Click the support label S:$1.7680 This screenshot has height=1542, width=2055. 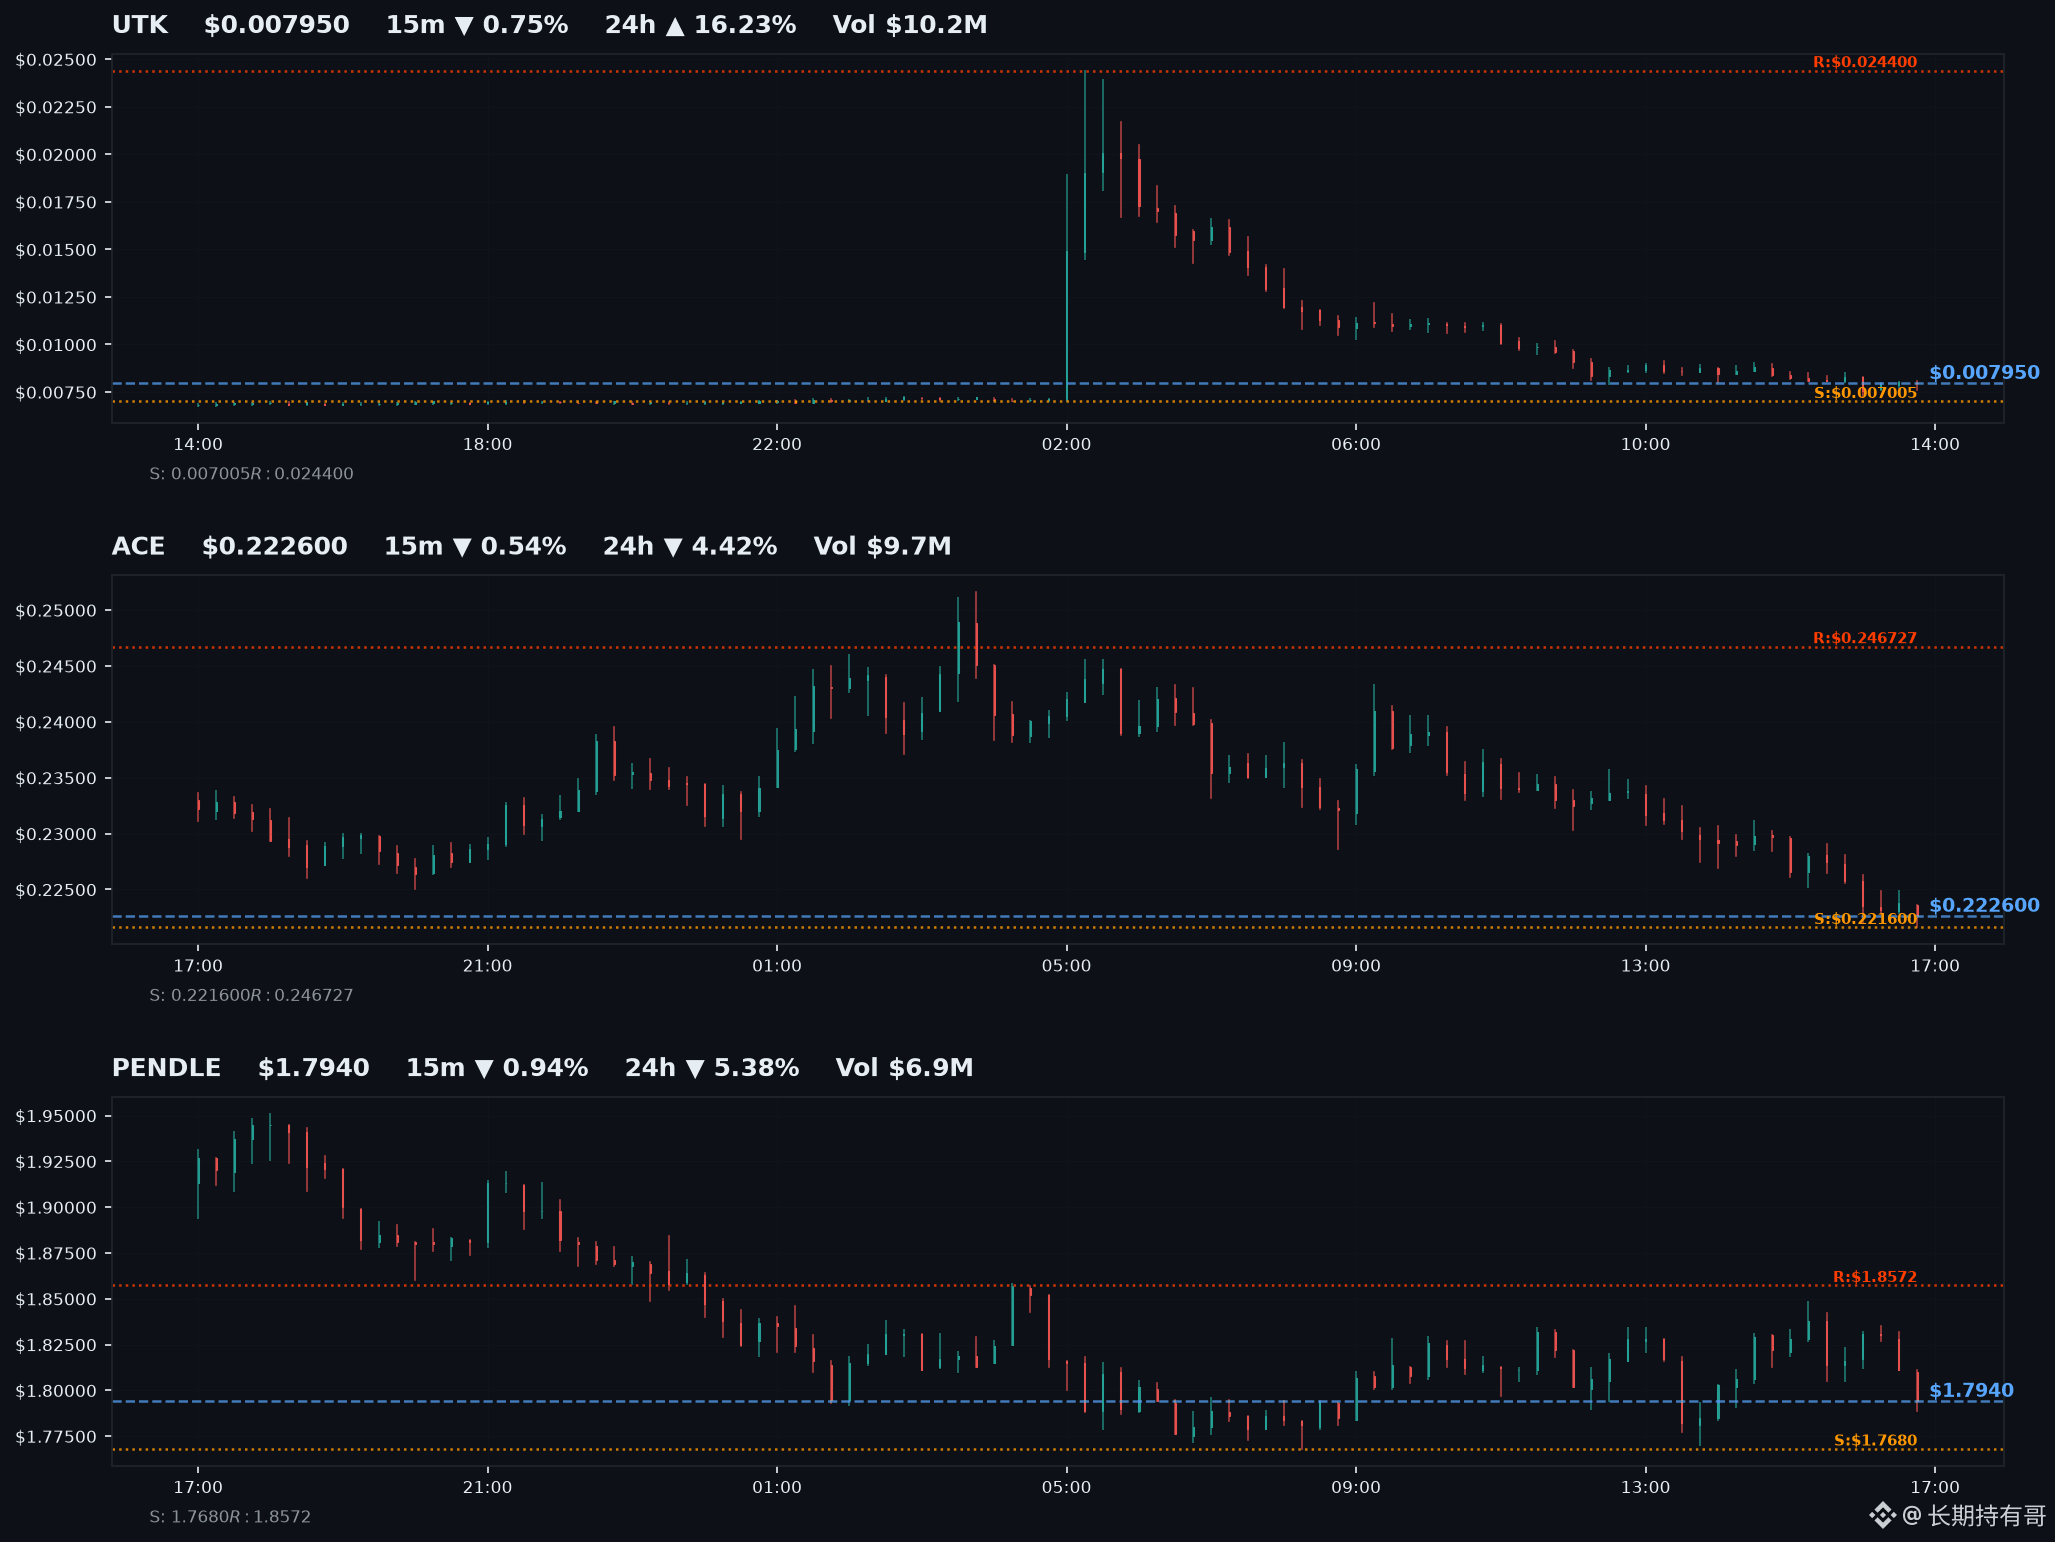tap(1876, 1441)
